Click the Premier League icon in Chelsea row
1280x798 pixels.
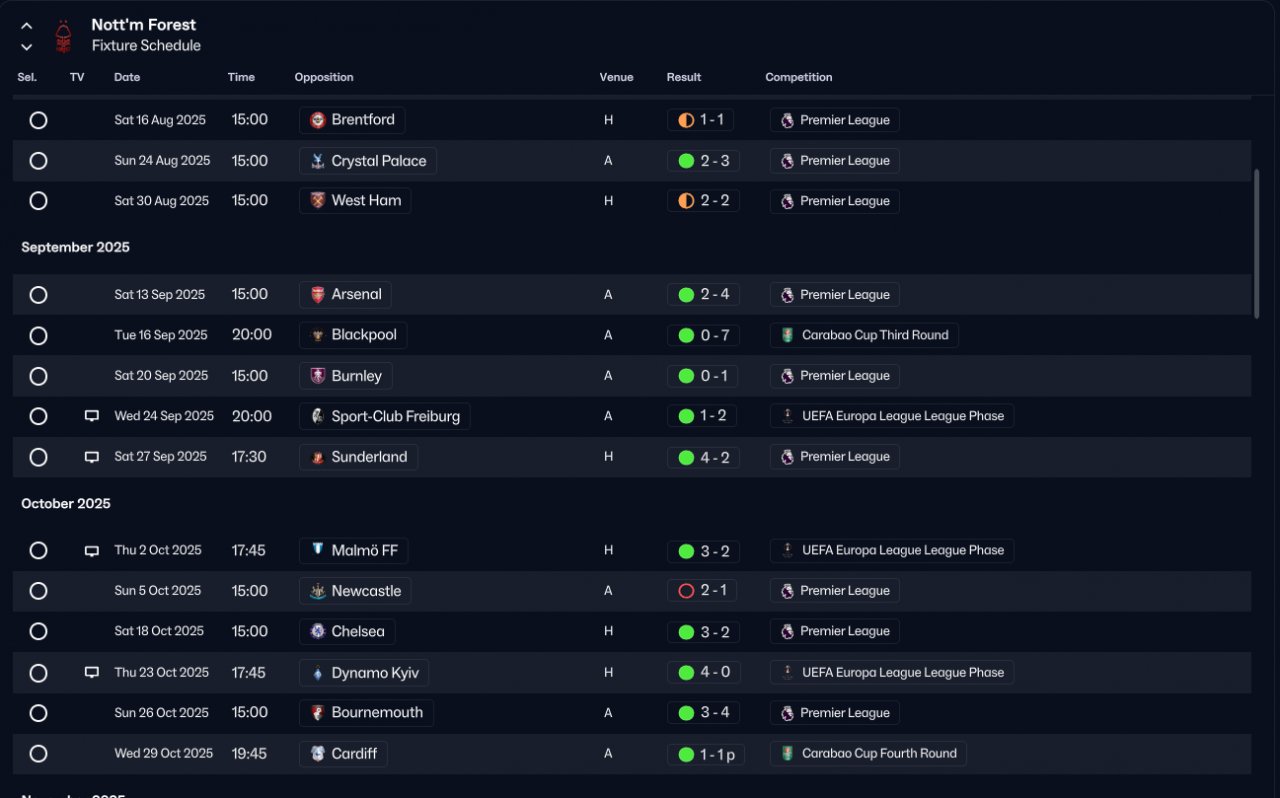[788, 632]
